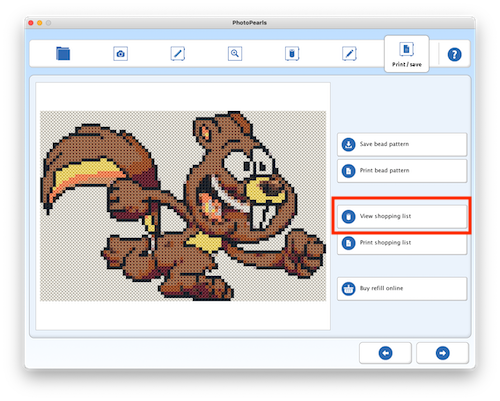Open the help question mark icon
500x401 pixels.
454,54
